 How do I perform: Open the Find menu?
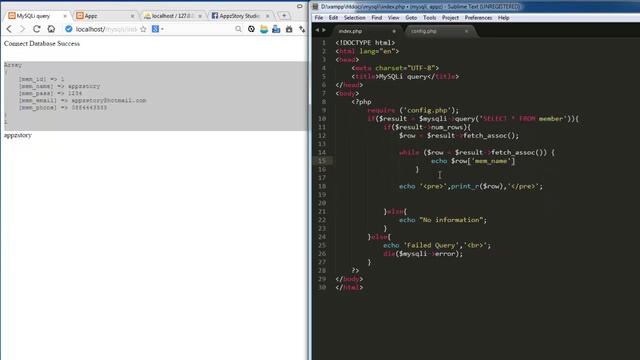point(376,18)
